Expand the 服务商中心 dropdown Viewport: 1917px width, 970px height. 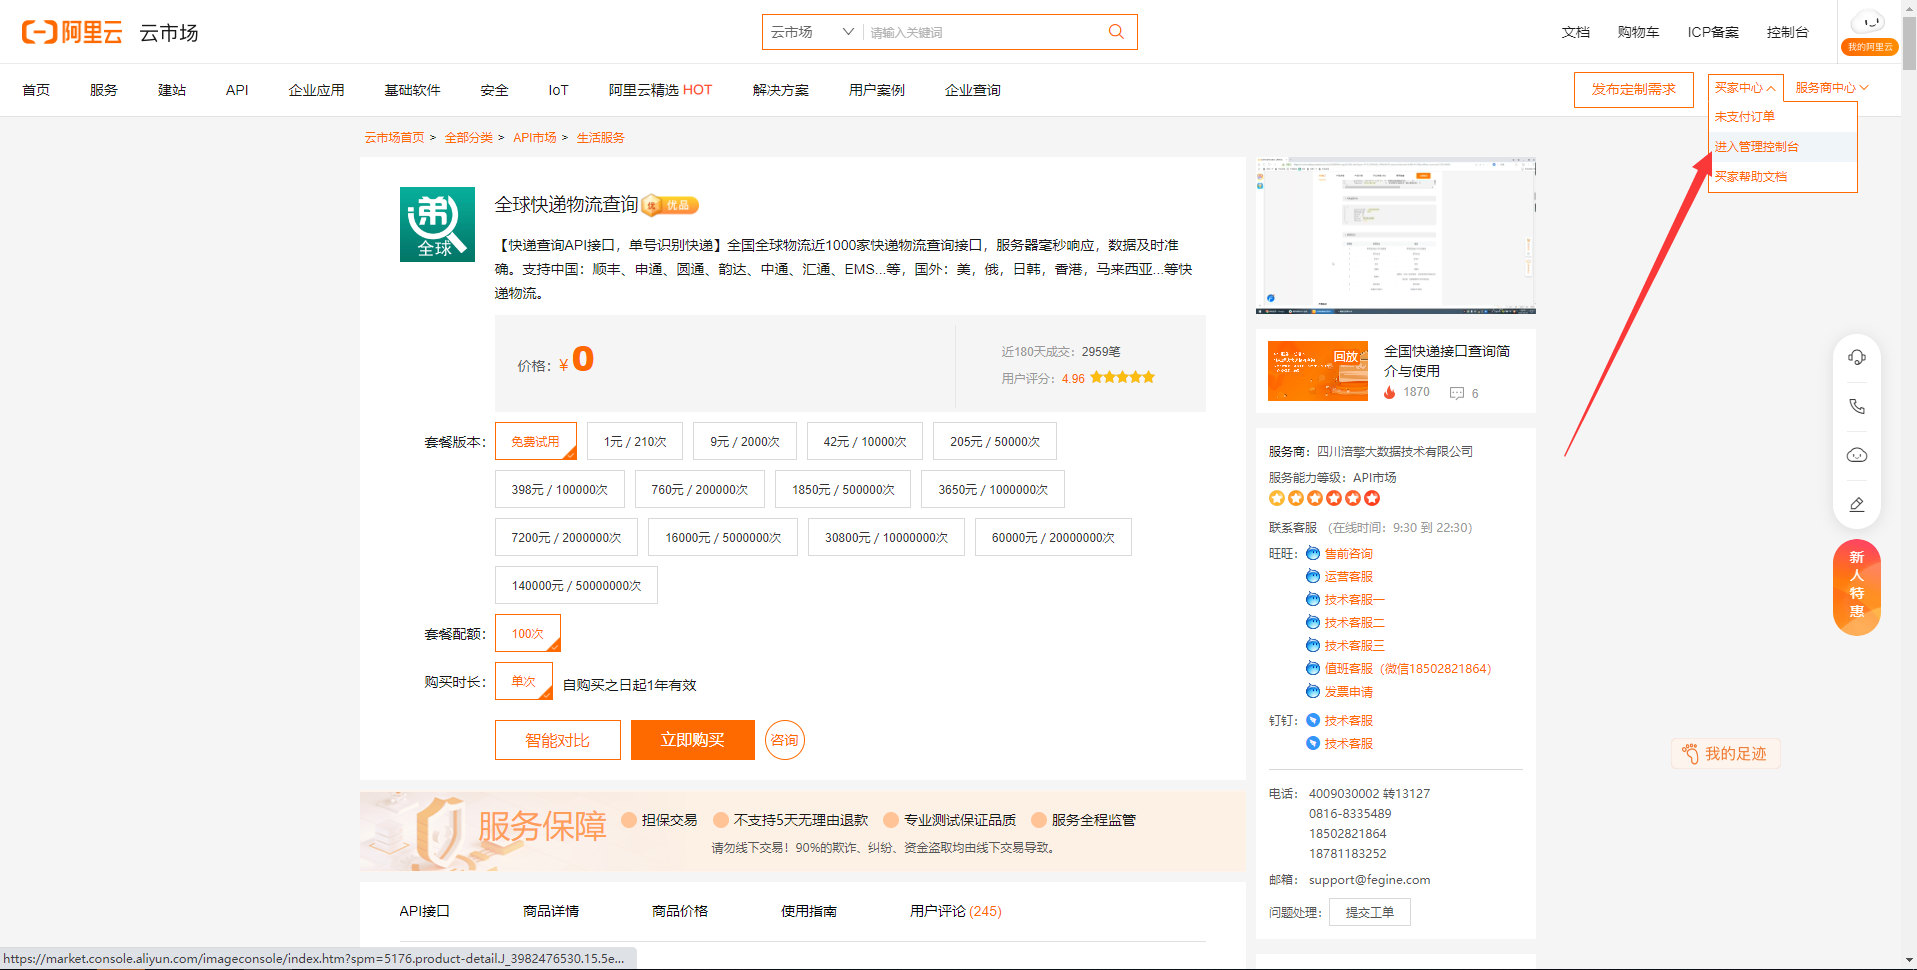coord(1832,88)
